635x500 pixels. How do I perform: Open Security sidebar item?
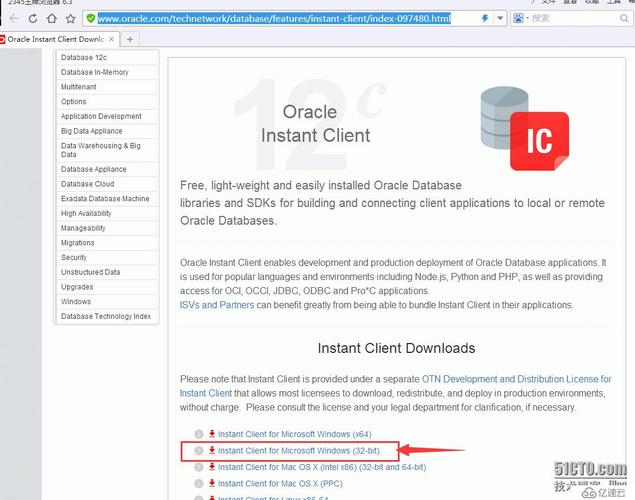[107, 257]
